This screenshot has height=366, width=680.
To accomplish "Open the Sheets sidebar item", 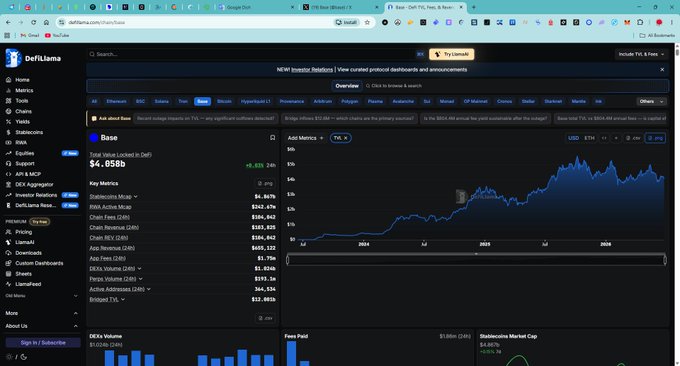I will tap(19, 274).
